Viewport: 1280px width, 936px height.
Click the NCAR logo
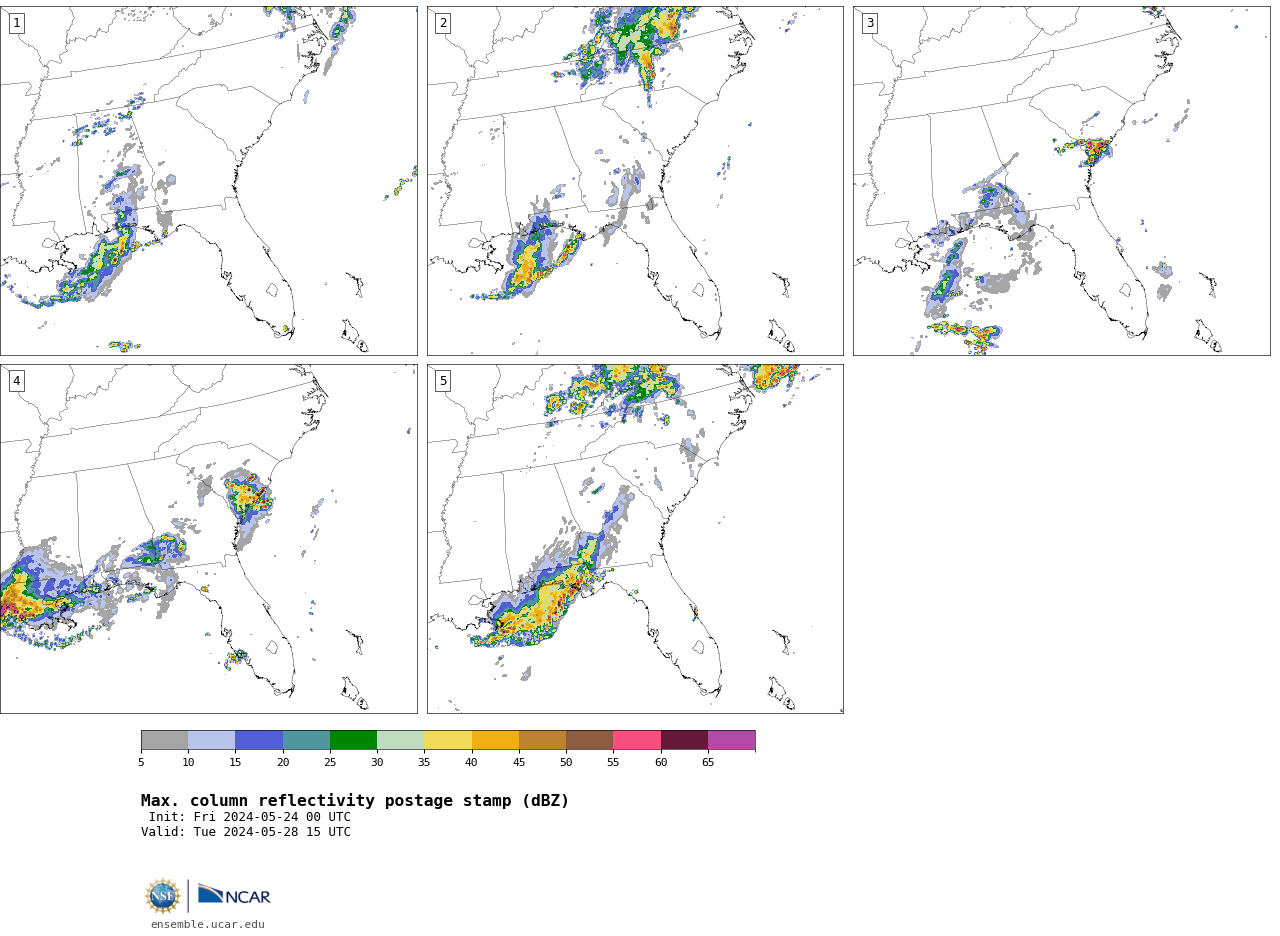coord(234,895)
